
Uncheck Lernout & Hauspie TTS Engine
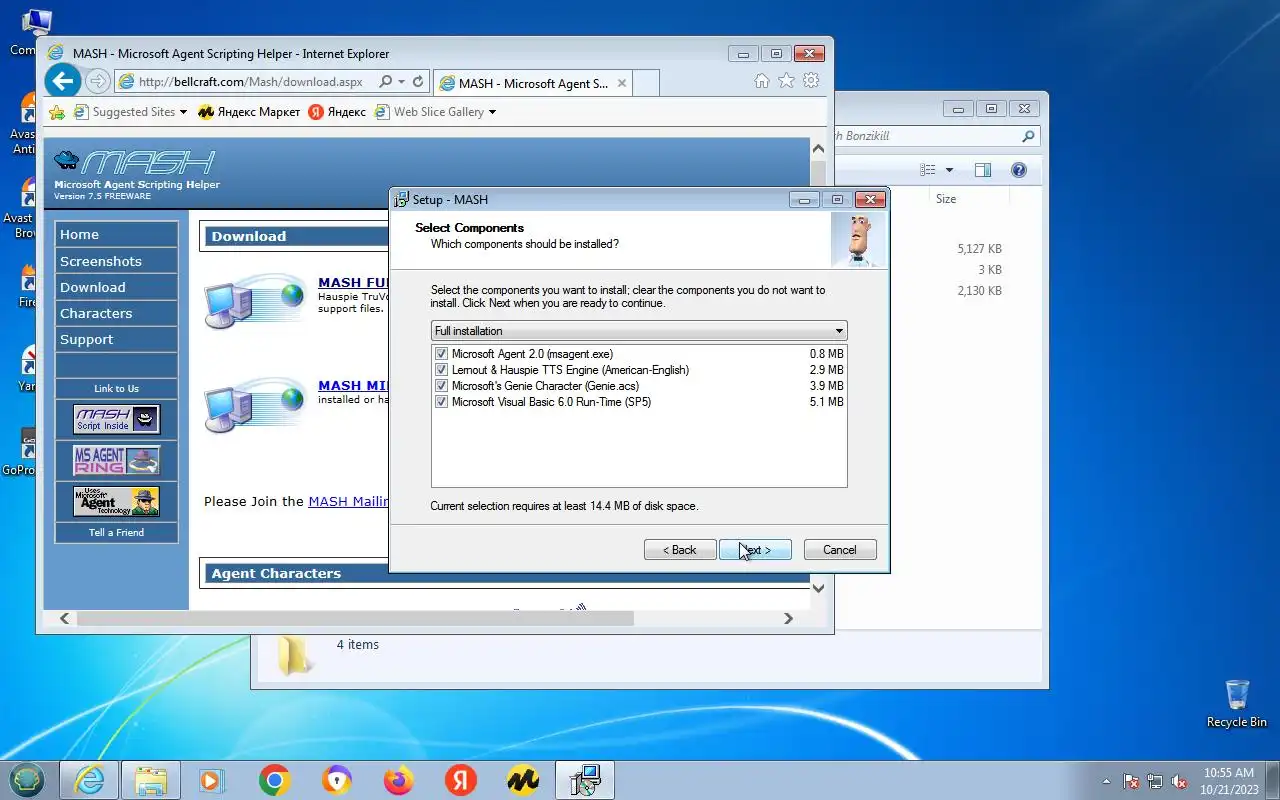[442, 370]
